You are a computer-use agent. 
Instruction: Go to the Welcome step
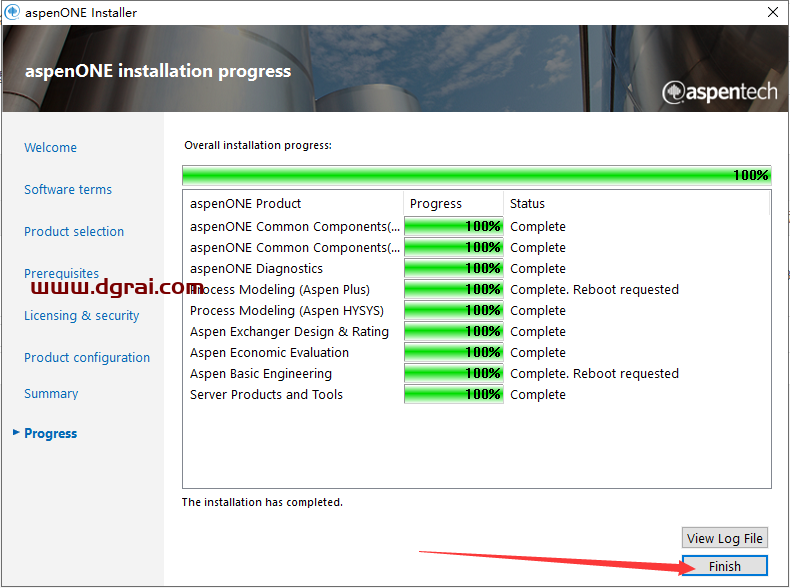tap(50, 148)
